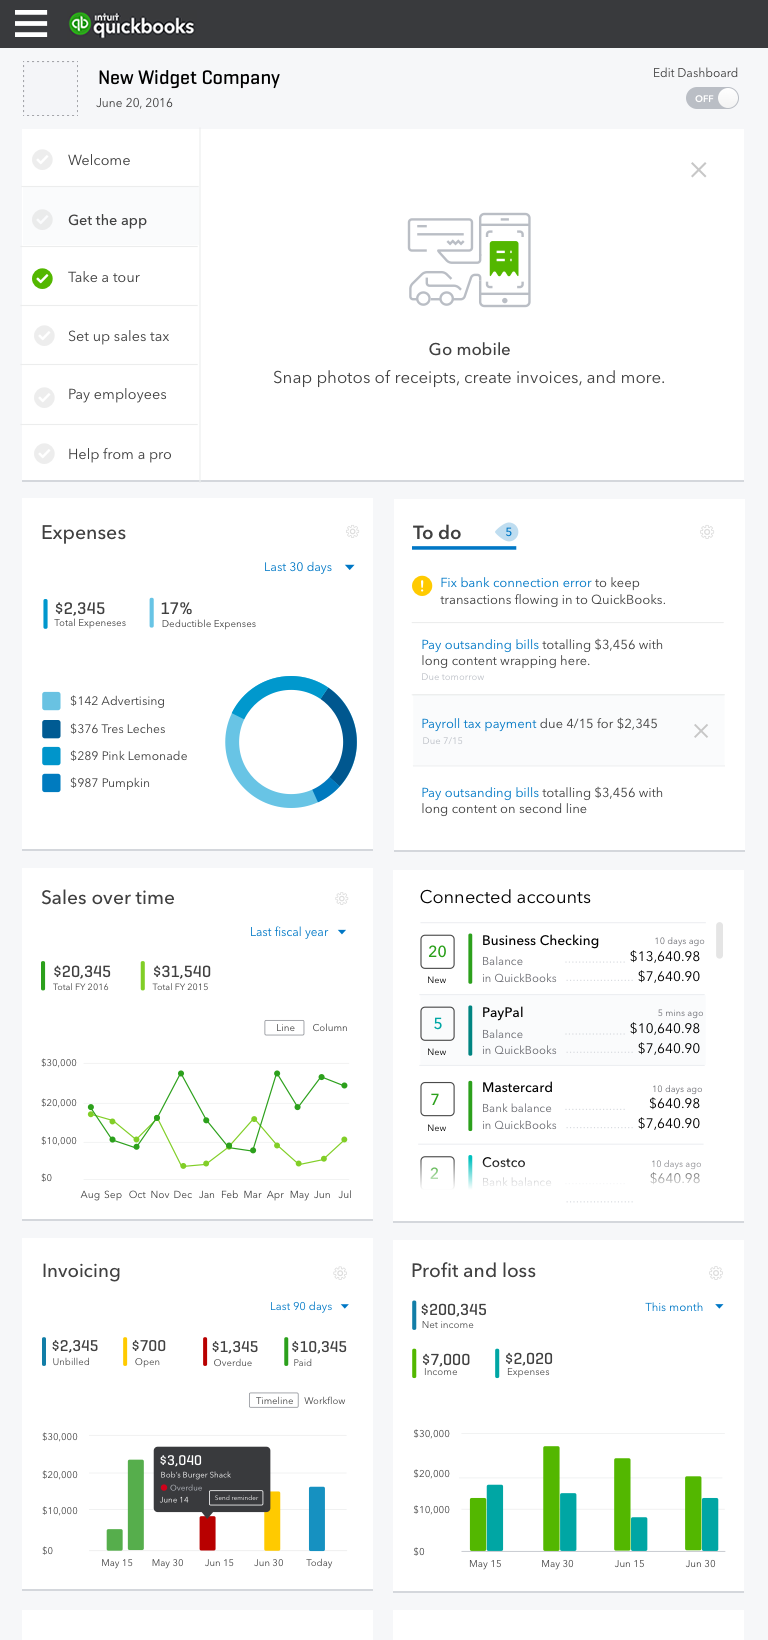This screenshot has width=768, height=1640.
Task: Select the To do tab
Action: click(437, 533)
